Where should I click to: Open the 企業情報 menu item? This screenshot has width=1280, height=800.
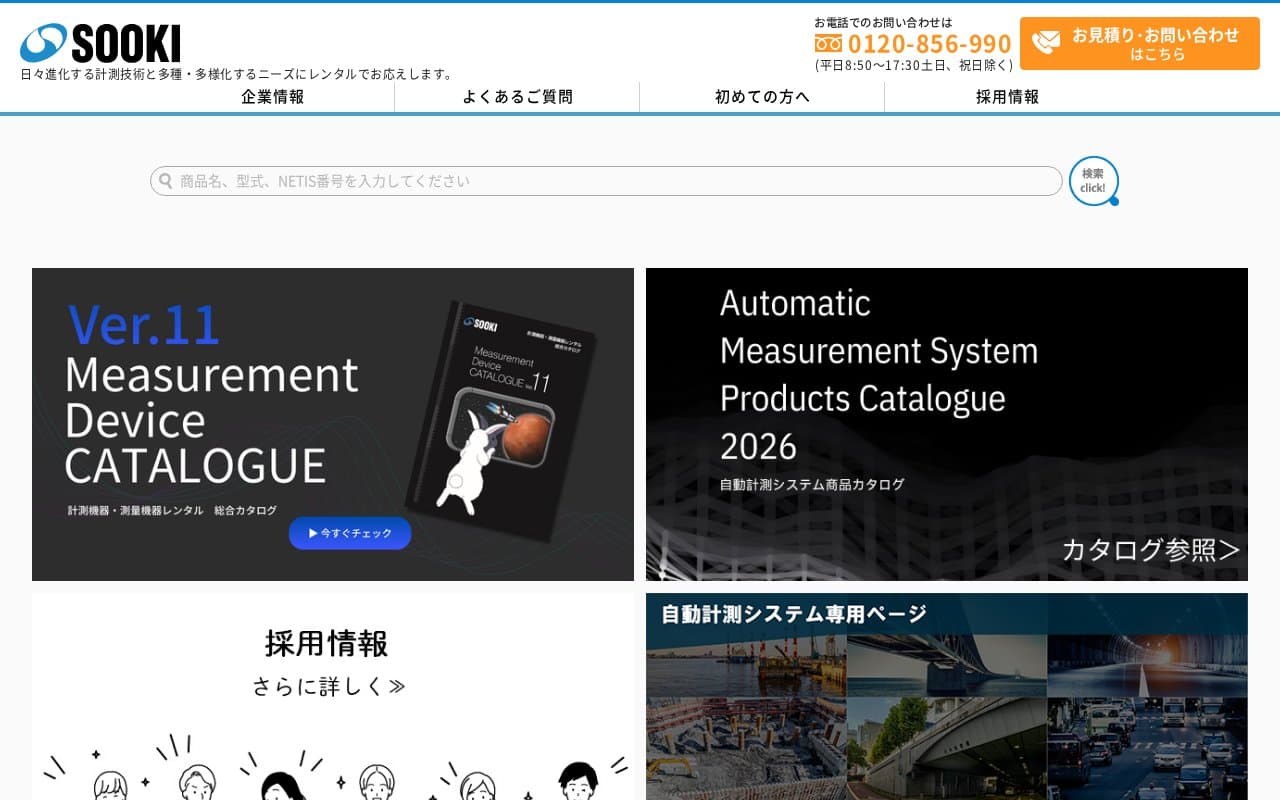[272, 97]
